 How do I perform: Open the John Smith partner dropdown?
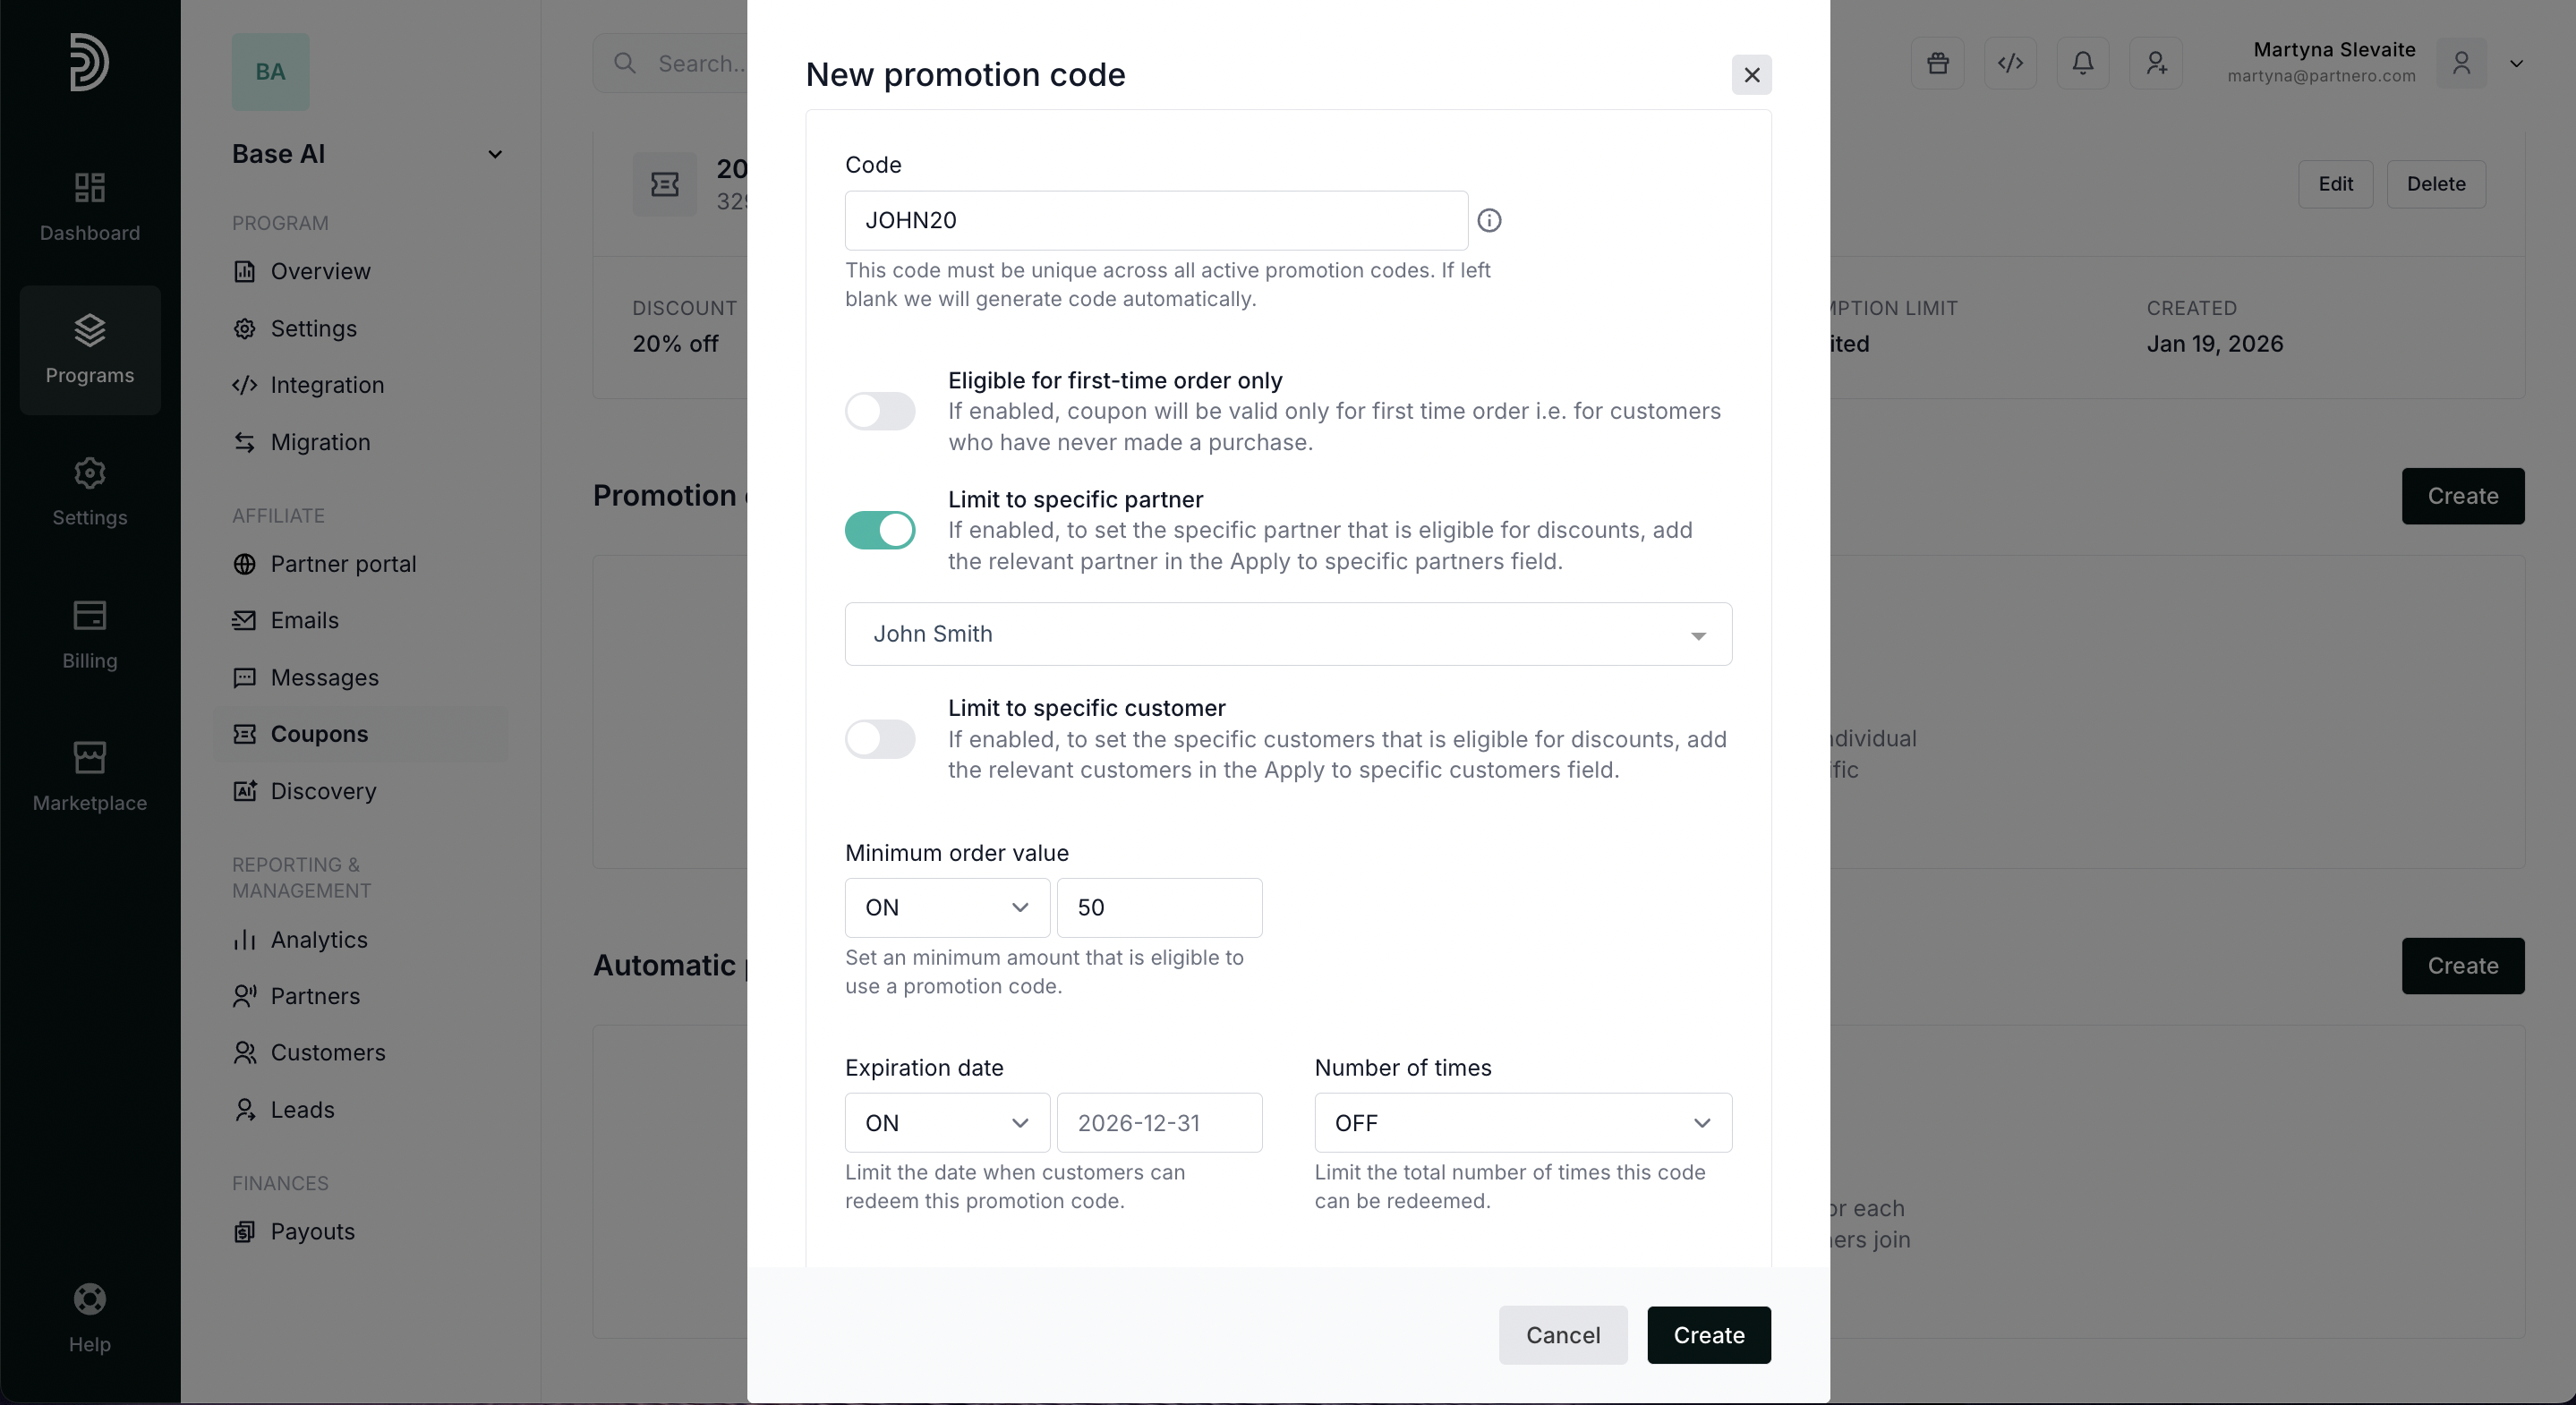1287,634
